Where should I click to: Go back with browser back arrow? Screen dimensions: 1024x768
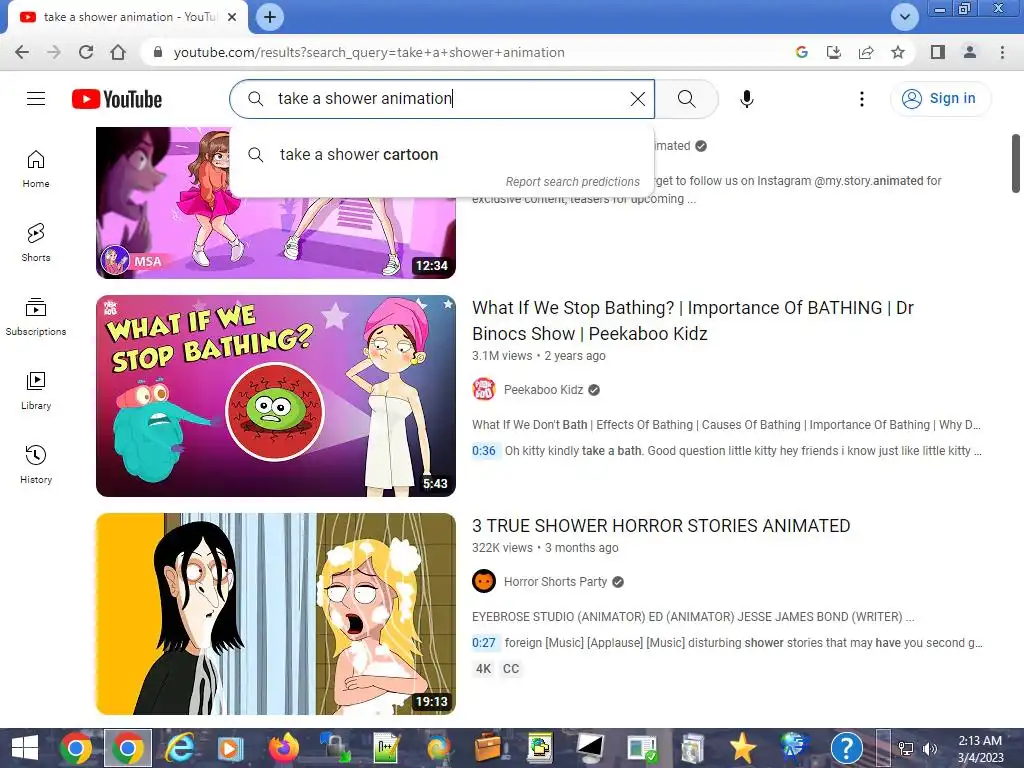coord(22,52)
